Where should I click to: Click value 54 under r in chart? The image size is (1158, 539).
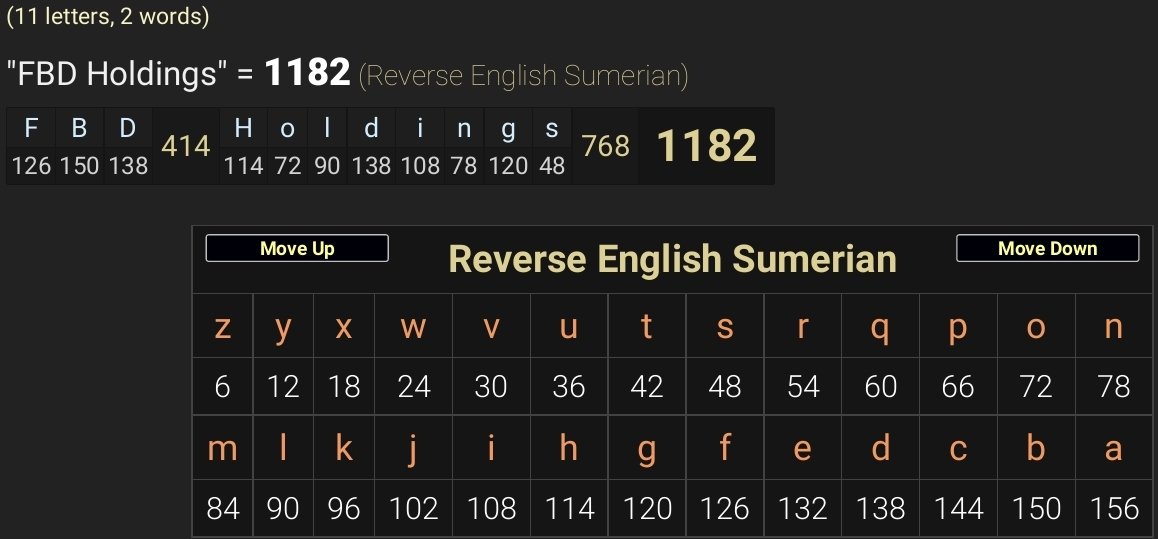point(803,387)
